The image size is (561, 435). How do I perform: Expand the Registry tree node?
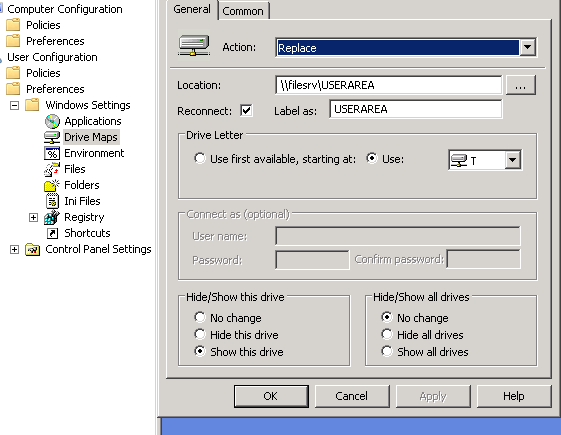pos(33,217)
